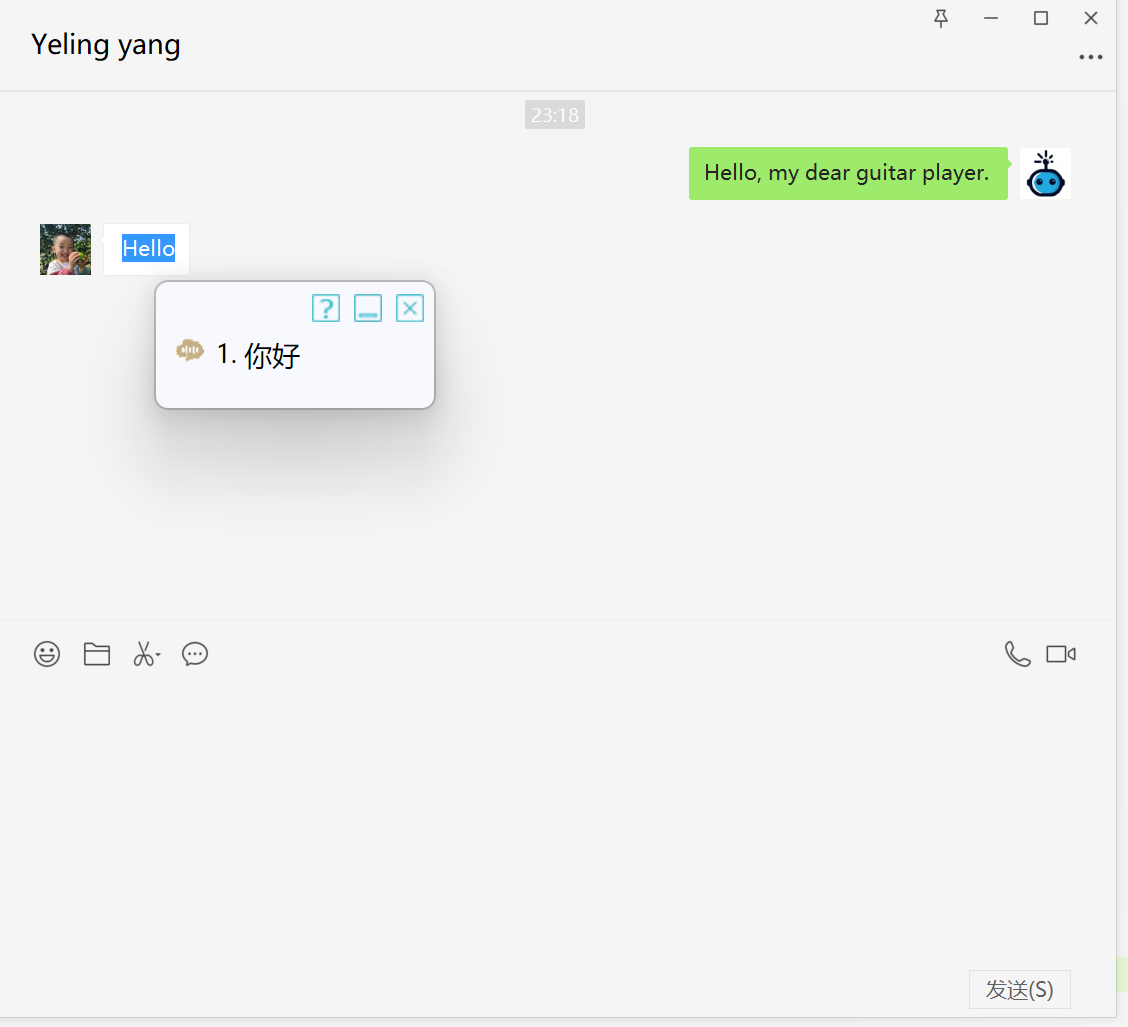
Task: Play pronunciation audio in translation popup
Action: (x=190, y=351)
